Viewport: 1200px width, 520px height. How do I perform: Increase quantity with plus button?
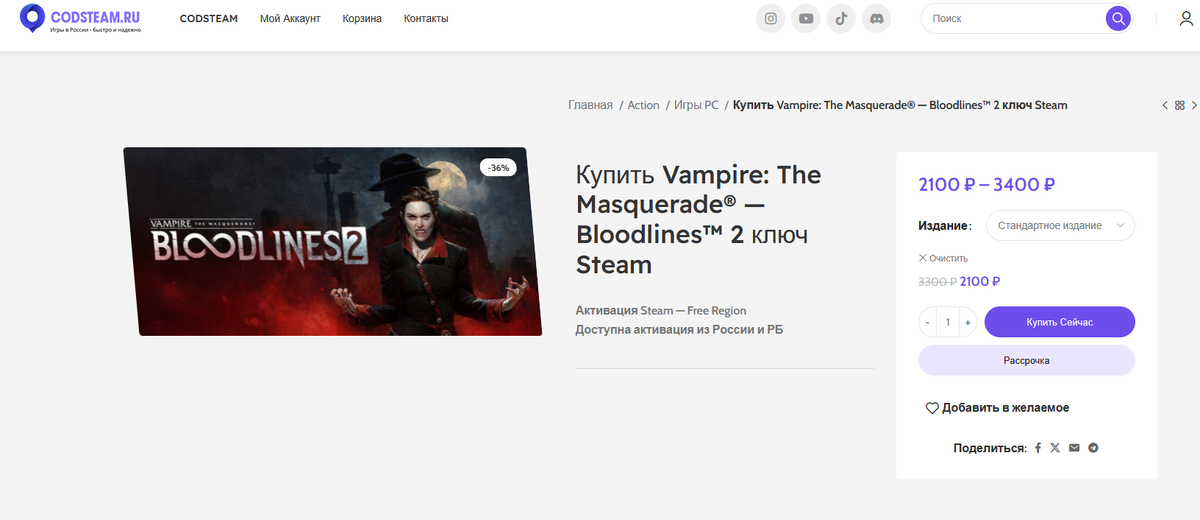[967, 323]
